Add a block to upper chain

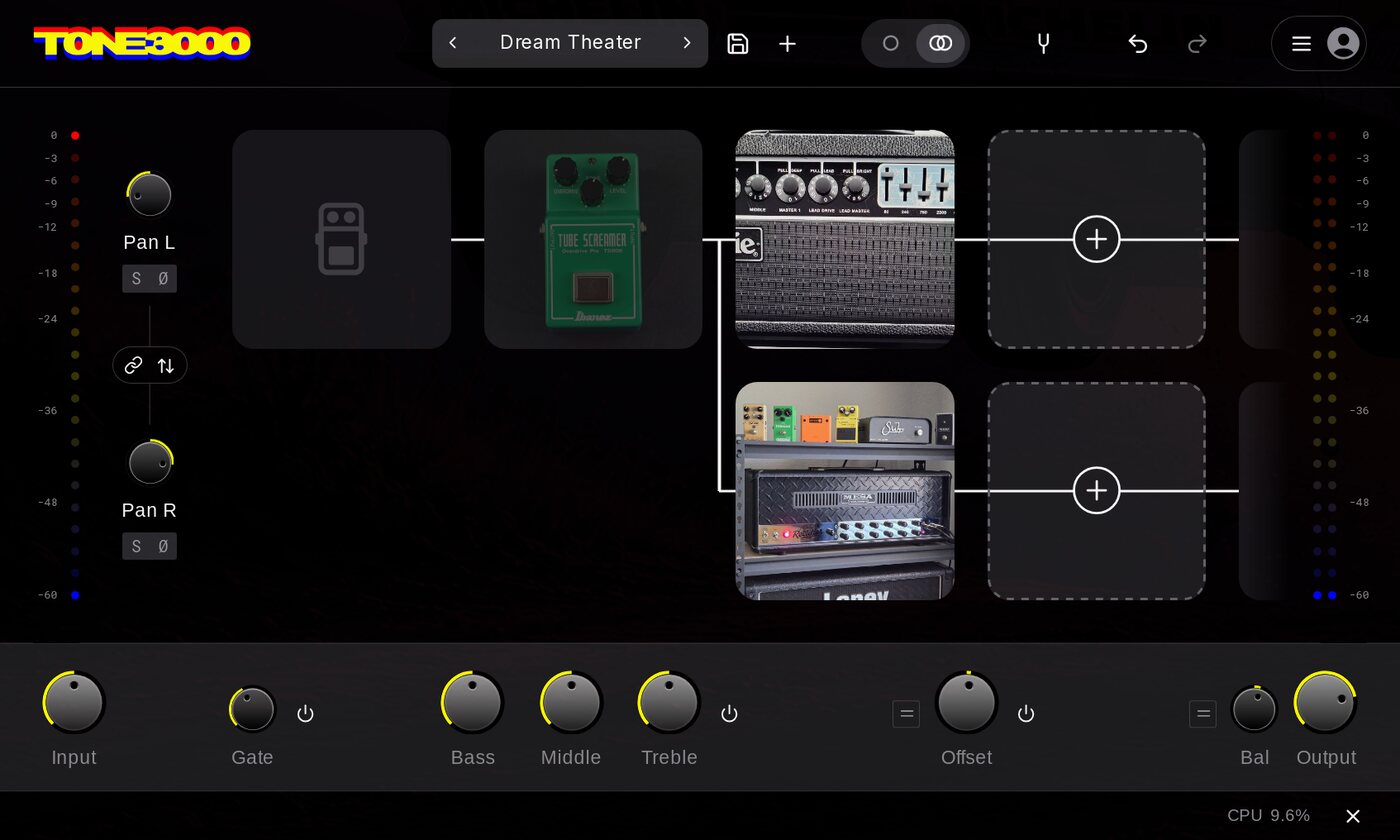(x=1097, y=239)
